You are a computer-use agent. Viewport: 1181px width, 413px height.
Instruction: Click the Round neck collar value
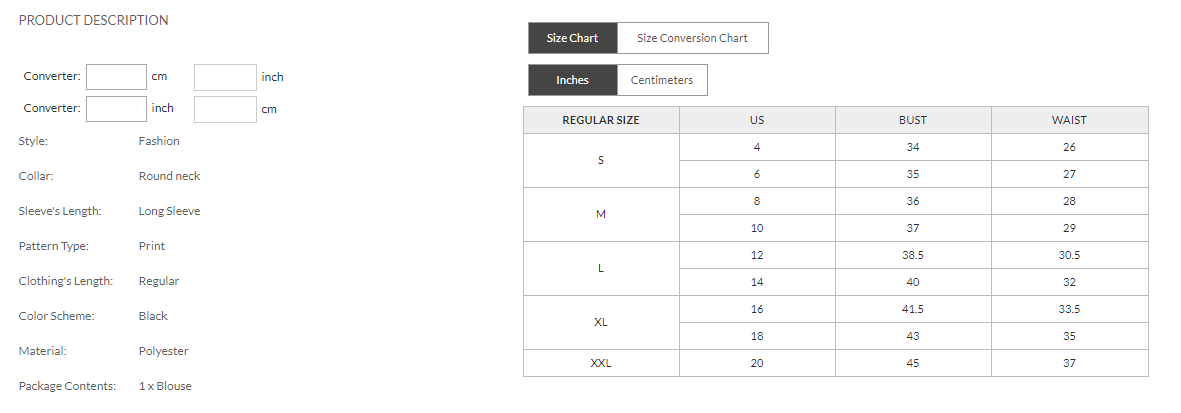point(169,176)
